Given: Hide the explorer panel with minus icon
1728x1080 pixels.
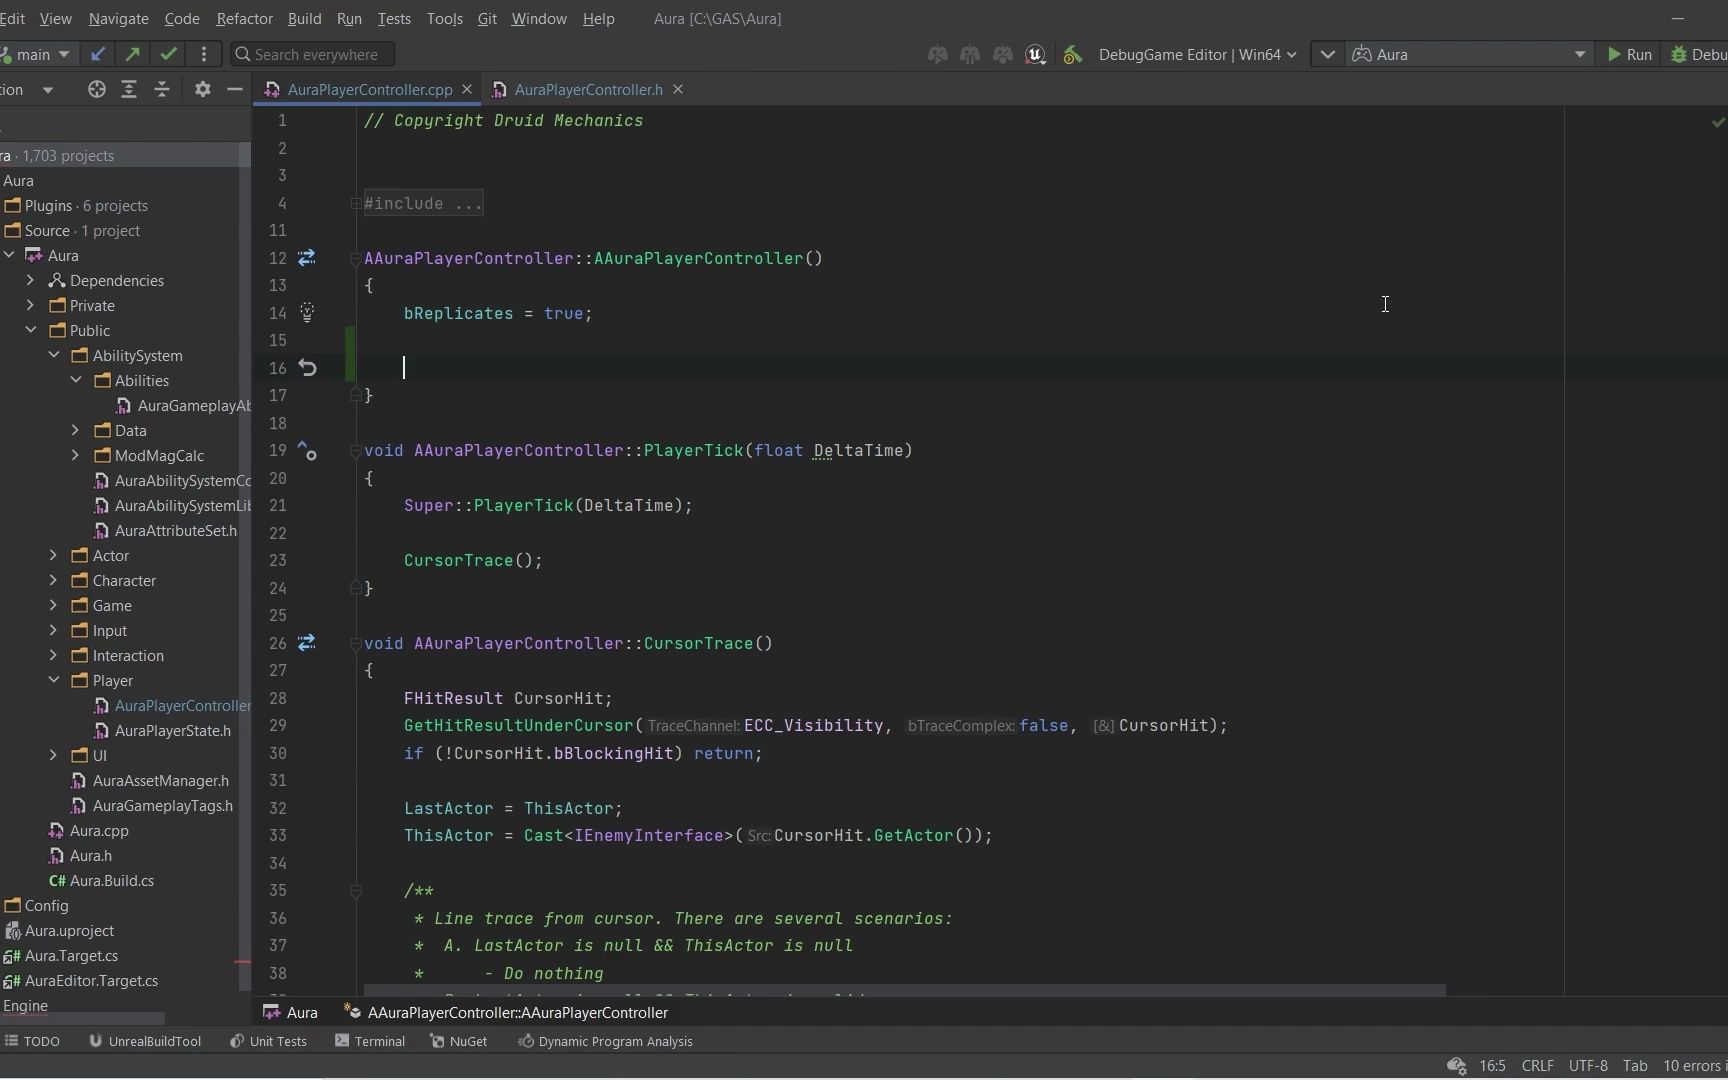Looking at the screenshot, I should click(x=235, y=89).
